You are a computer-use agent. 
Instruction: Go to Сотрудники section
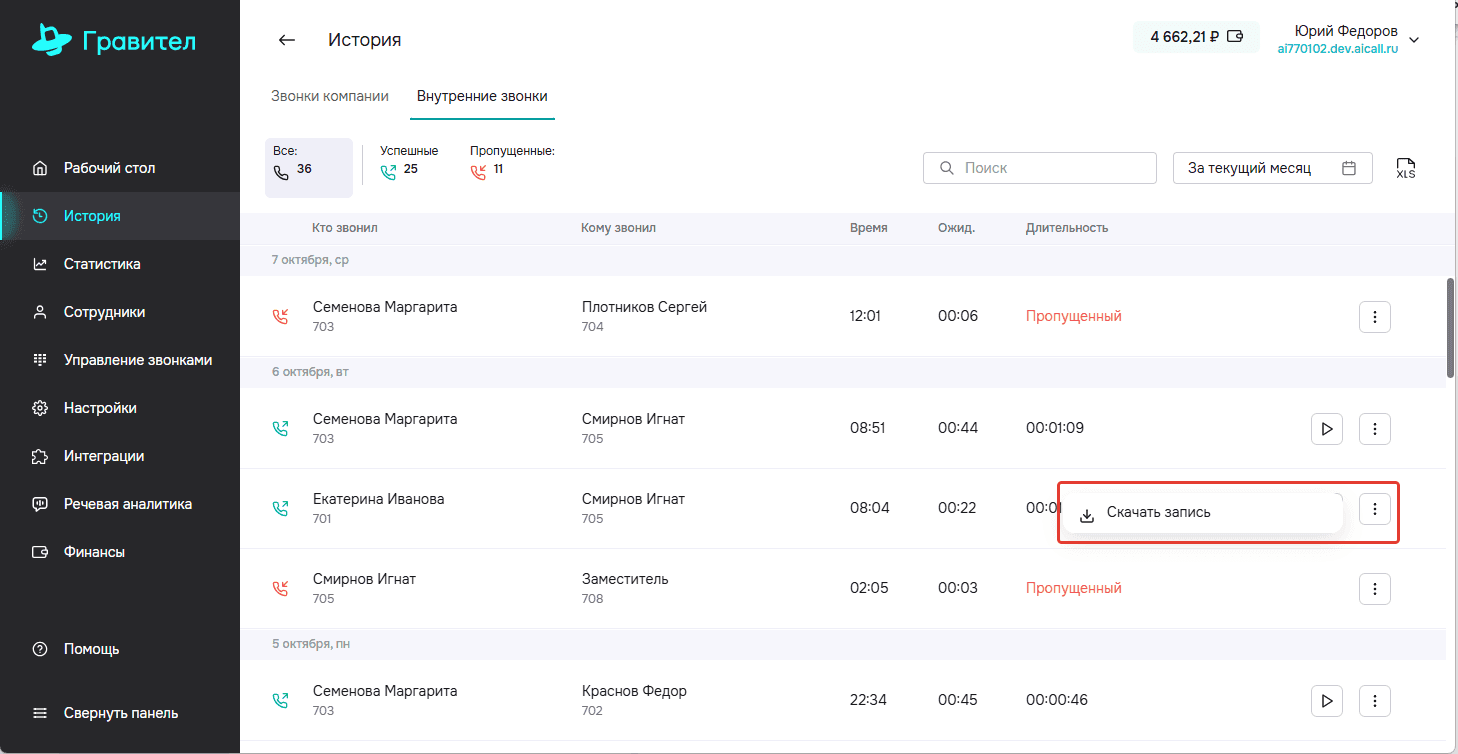pos(120,312)
